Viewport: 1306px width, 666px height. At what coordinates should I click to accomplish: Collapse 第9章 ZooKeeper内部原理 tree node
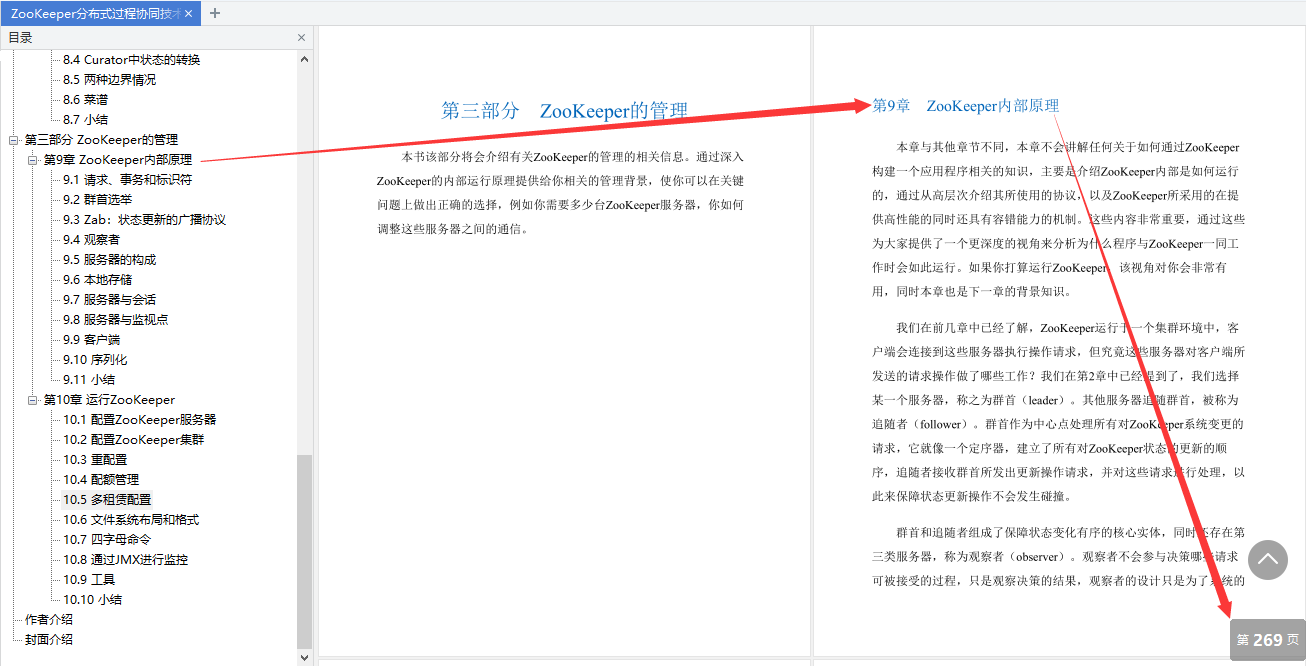tap(33, 160)
